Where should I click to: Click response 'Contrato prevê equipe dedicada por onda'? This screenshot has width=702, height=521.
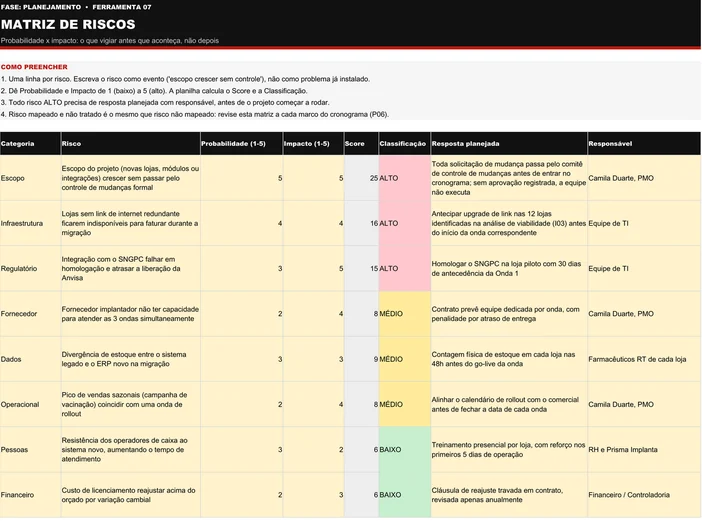(505, 314)
